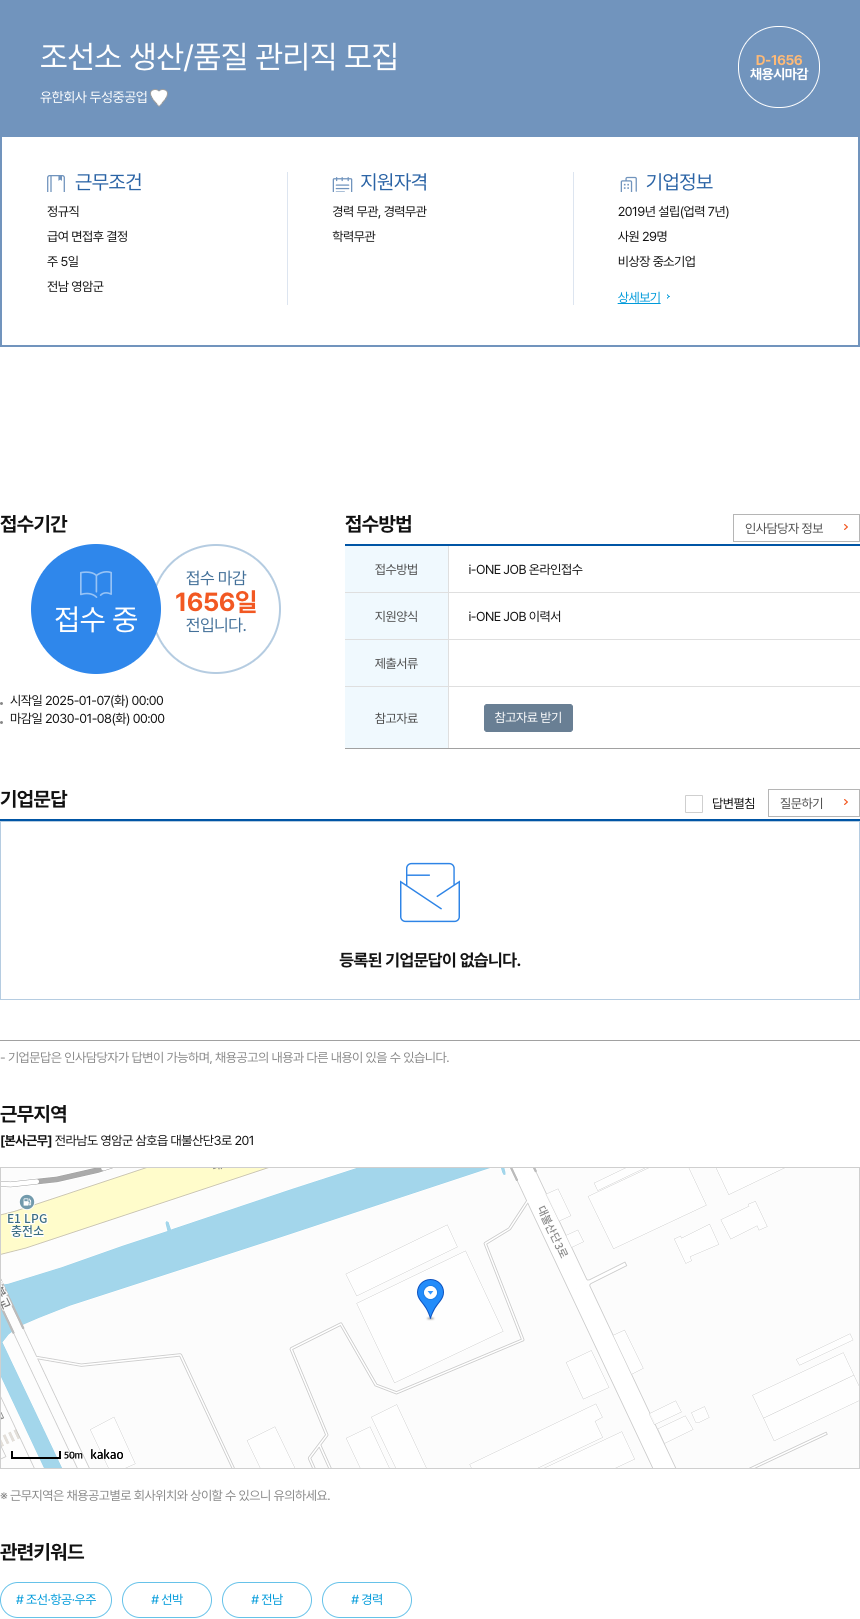Click the 시작일 2025-01-07(화) 00:00 text
860x1619 pixels.
coord(86,700)
